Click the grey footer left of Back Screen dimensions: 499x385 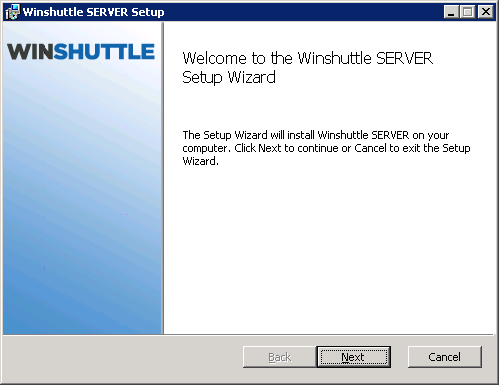click(122, 357)
